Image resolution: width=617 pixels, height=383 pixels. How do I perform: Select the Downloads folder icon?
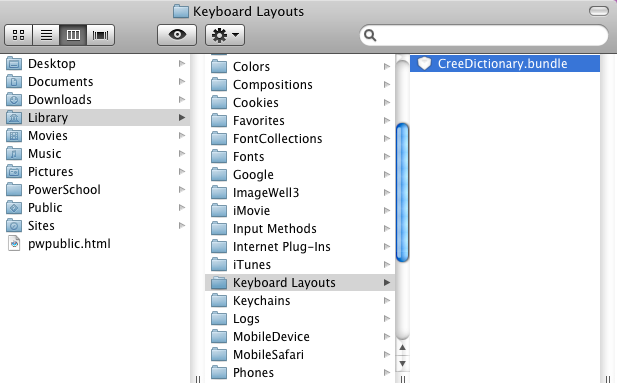point(14,100)
